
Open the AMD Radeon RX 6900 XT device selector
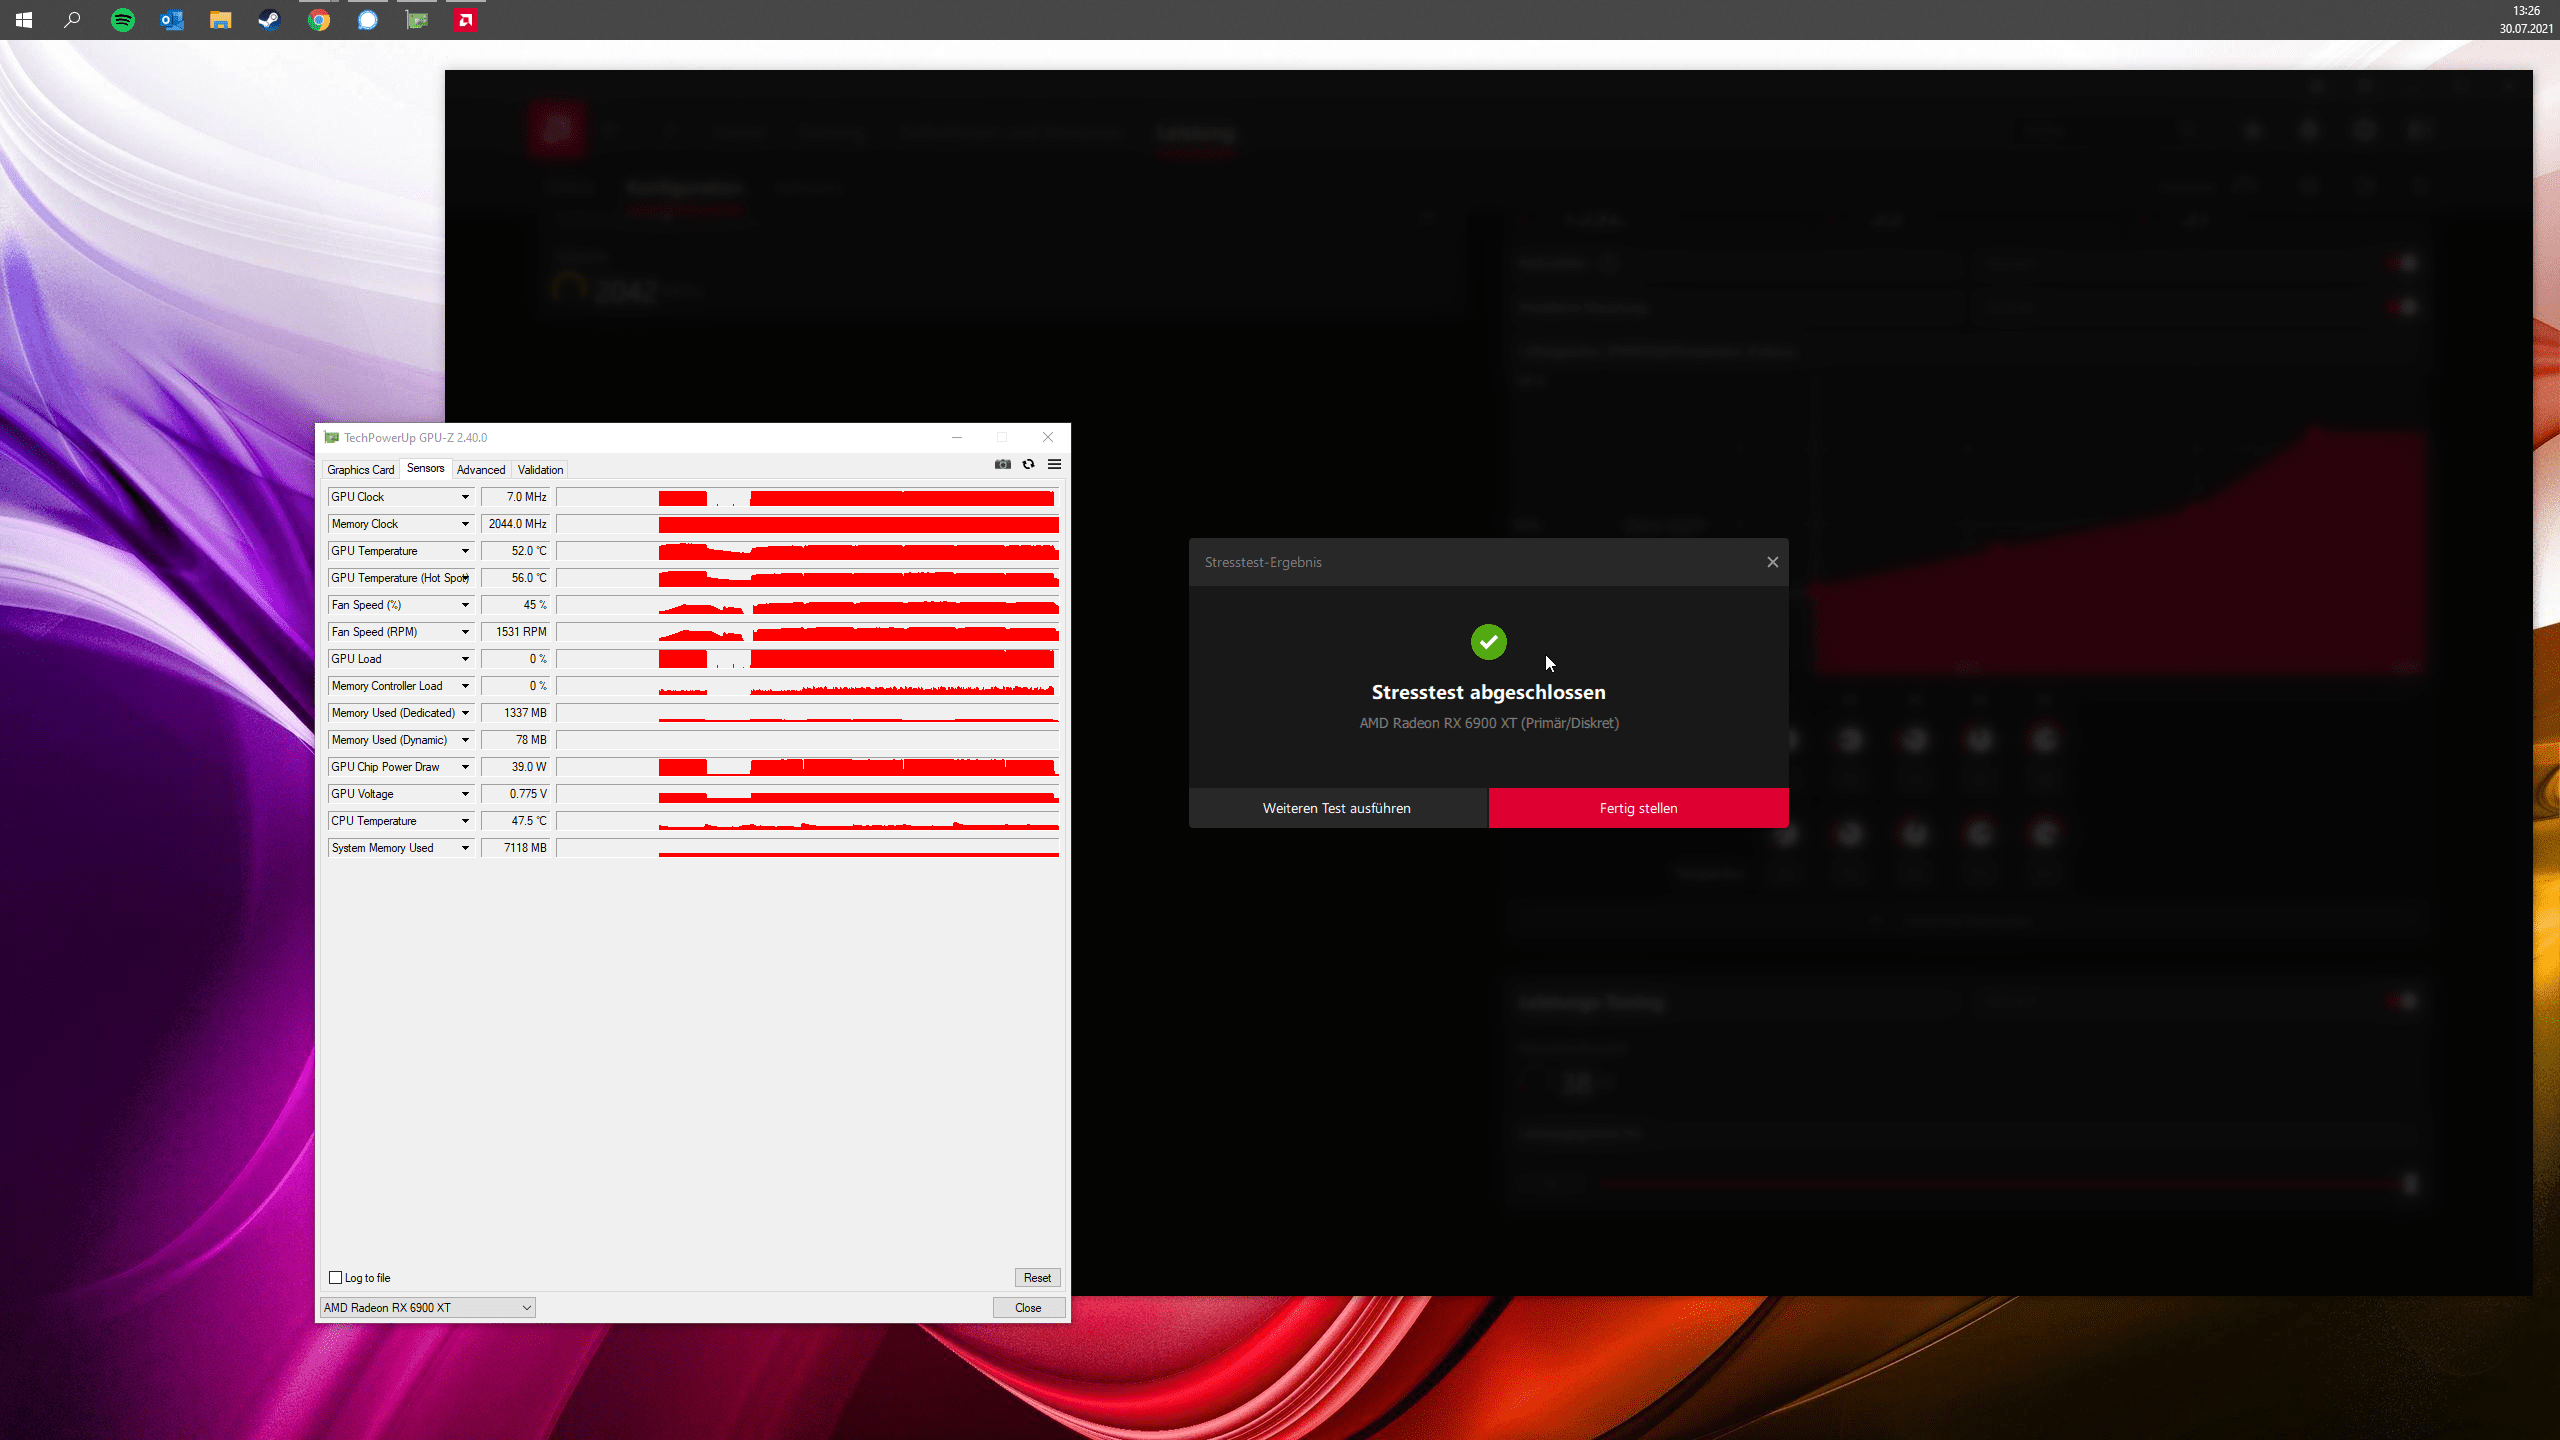[428, 1307]
